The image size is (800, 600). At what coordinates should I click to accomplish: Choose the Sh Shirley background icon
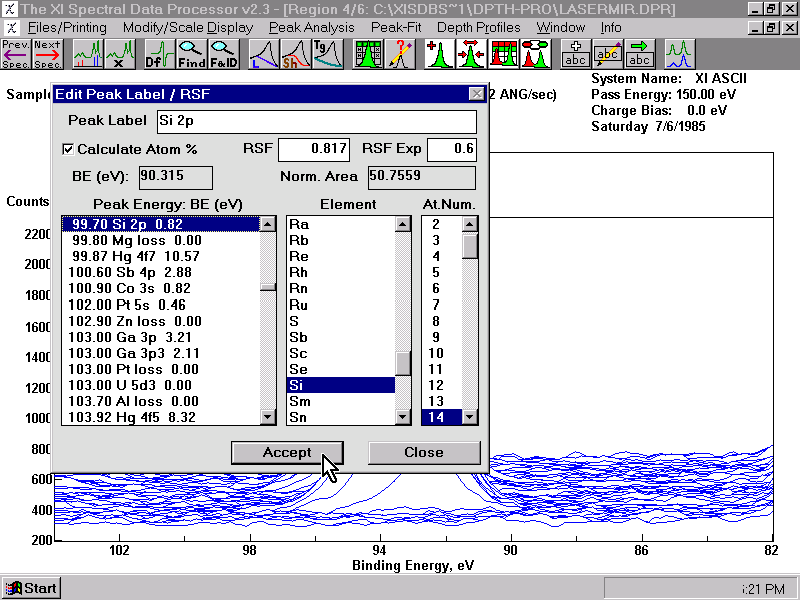pyautogui.click(x=296, y=54)
